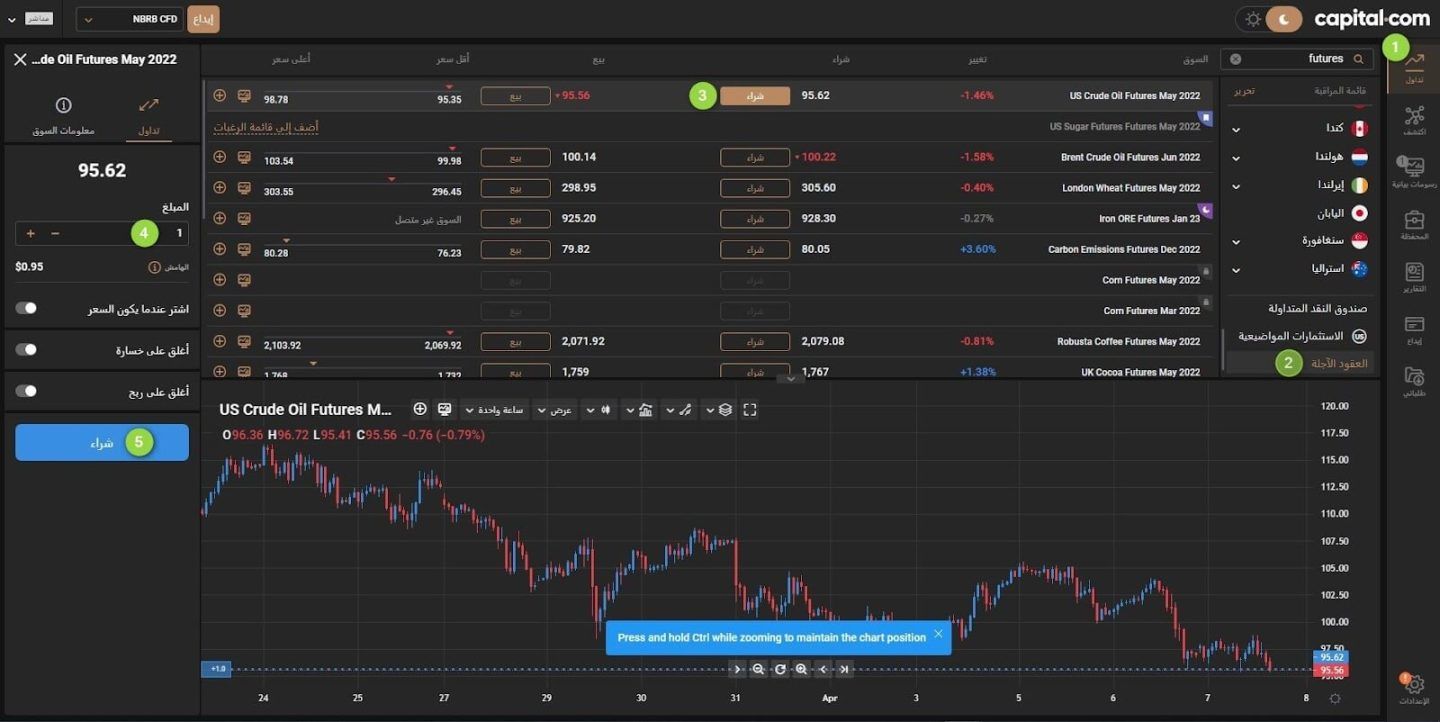
Task: Click the Edit link above the country list
Action: click(1244, 91)
